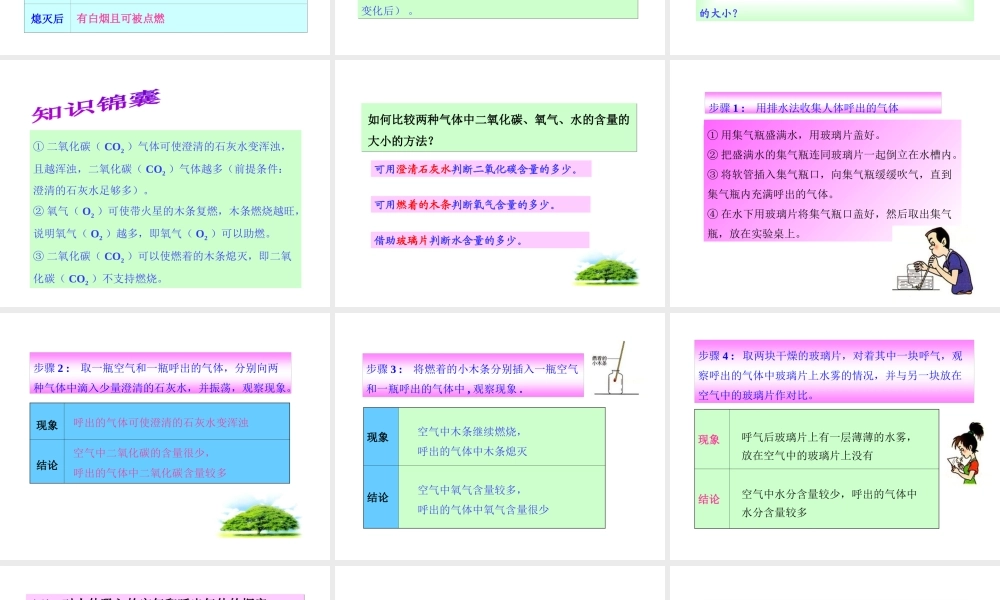Click the red 结论 cell in the 步骤4 table
1000x600 pixels.
[712, 499]
